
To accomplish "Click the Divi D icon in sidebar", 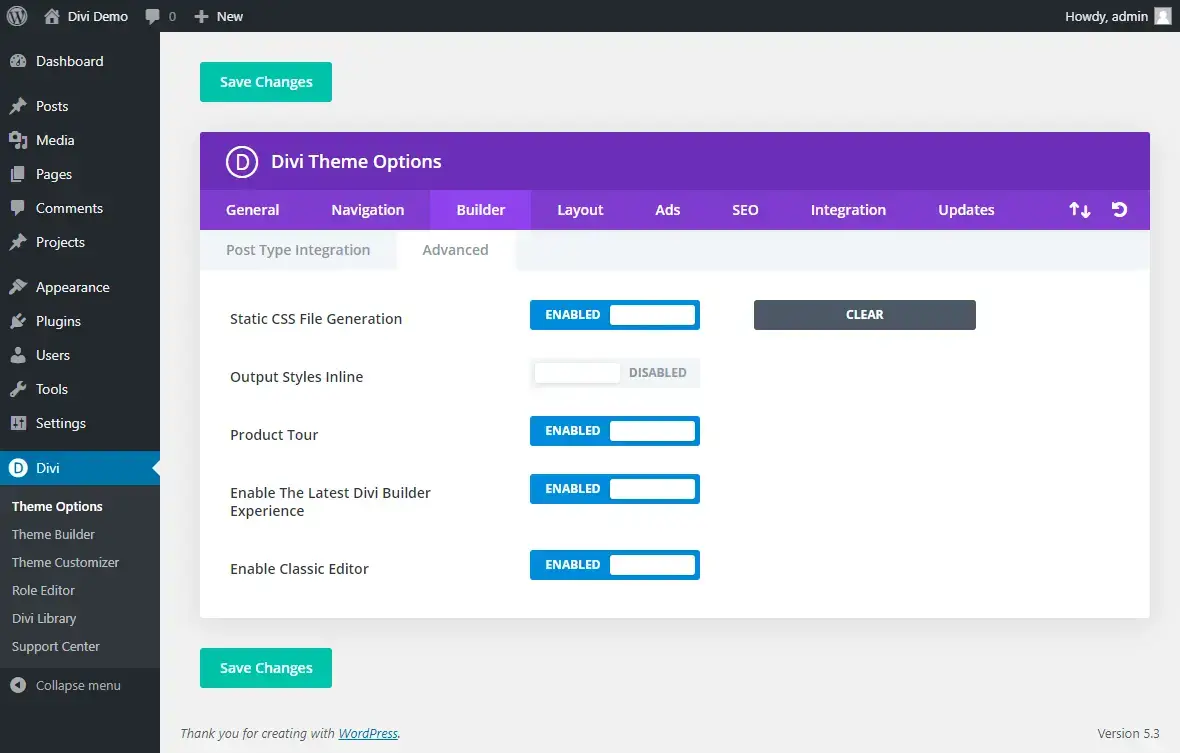I will tap(18, 468).
